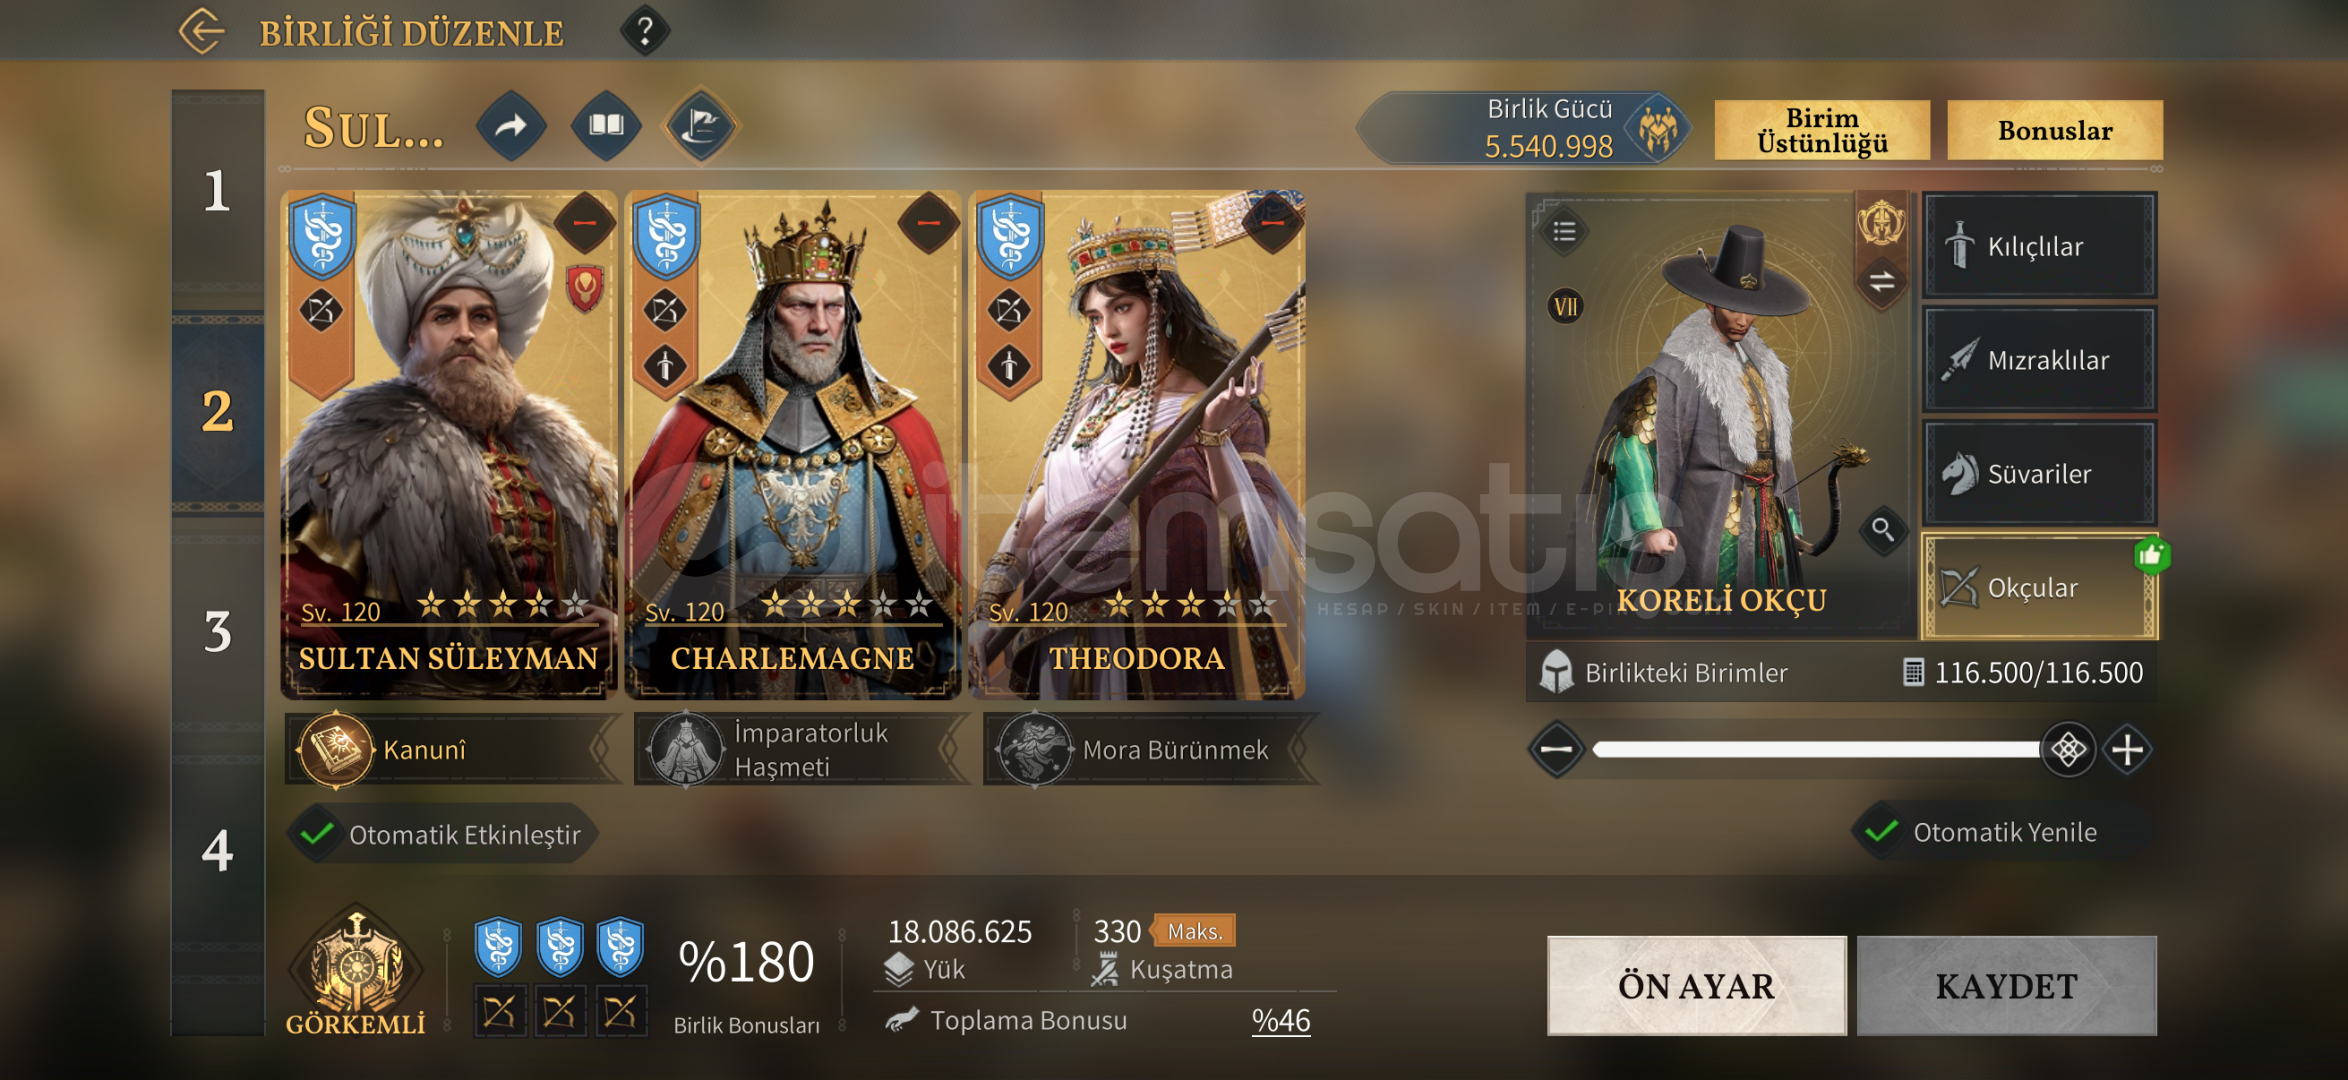Expand the İmparatorluk Haşmeti skill

(800, 749)
